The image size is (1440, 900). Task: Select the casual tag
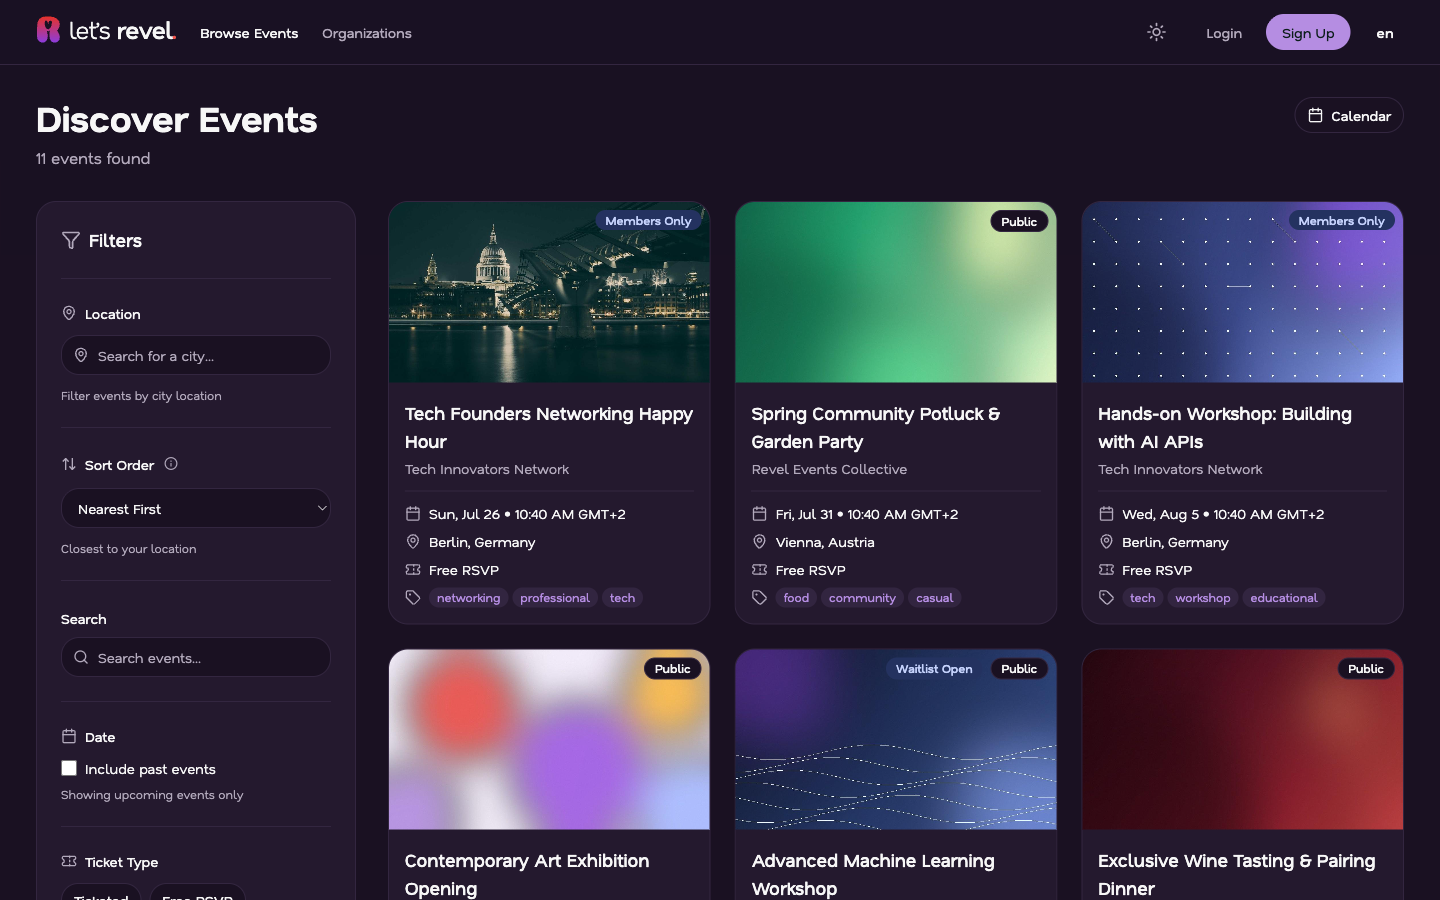pyautogui.click(x=935, y=598)
